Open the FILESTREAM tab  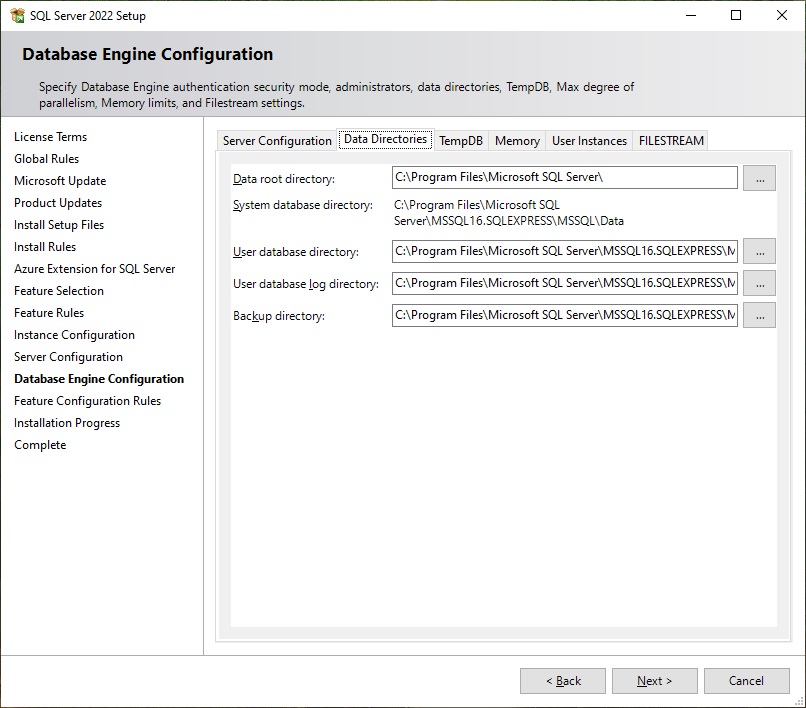[671, 141]
